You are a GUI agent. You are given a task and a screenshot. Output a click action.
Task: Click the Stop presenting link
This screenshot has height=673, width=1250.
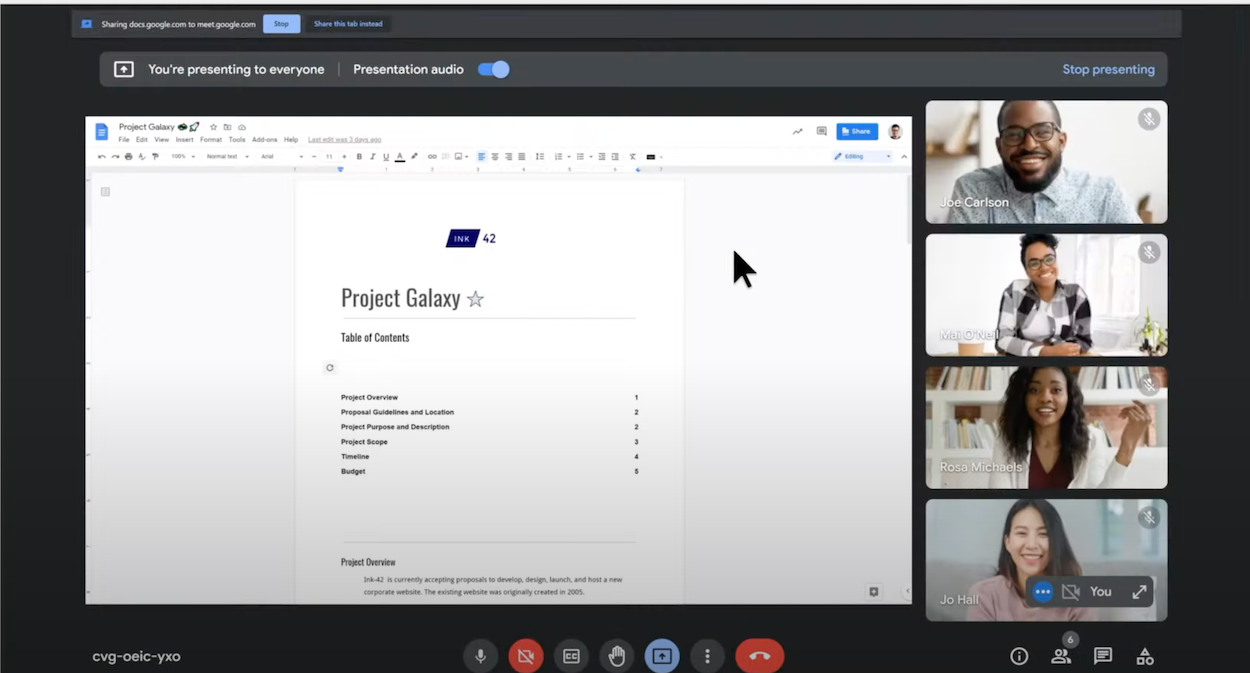[x=1108, y=69]
